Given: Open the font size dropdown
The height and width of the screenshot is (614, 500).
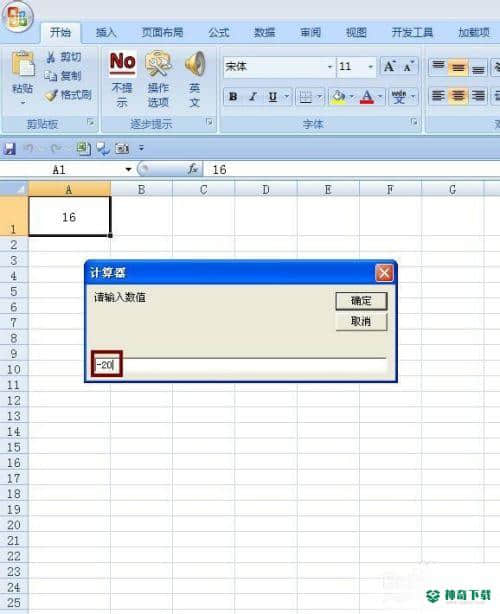Looking at the screenshot, I should pyautogui.click(x=370, y=67).
